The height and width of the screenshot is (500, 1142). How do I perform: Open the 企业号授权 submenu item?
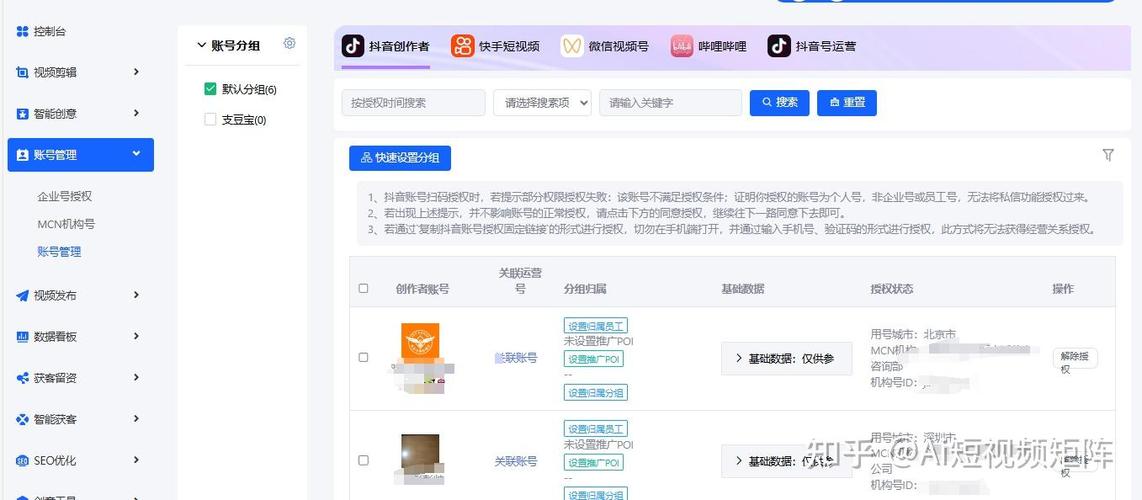coord(65,197)
